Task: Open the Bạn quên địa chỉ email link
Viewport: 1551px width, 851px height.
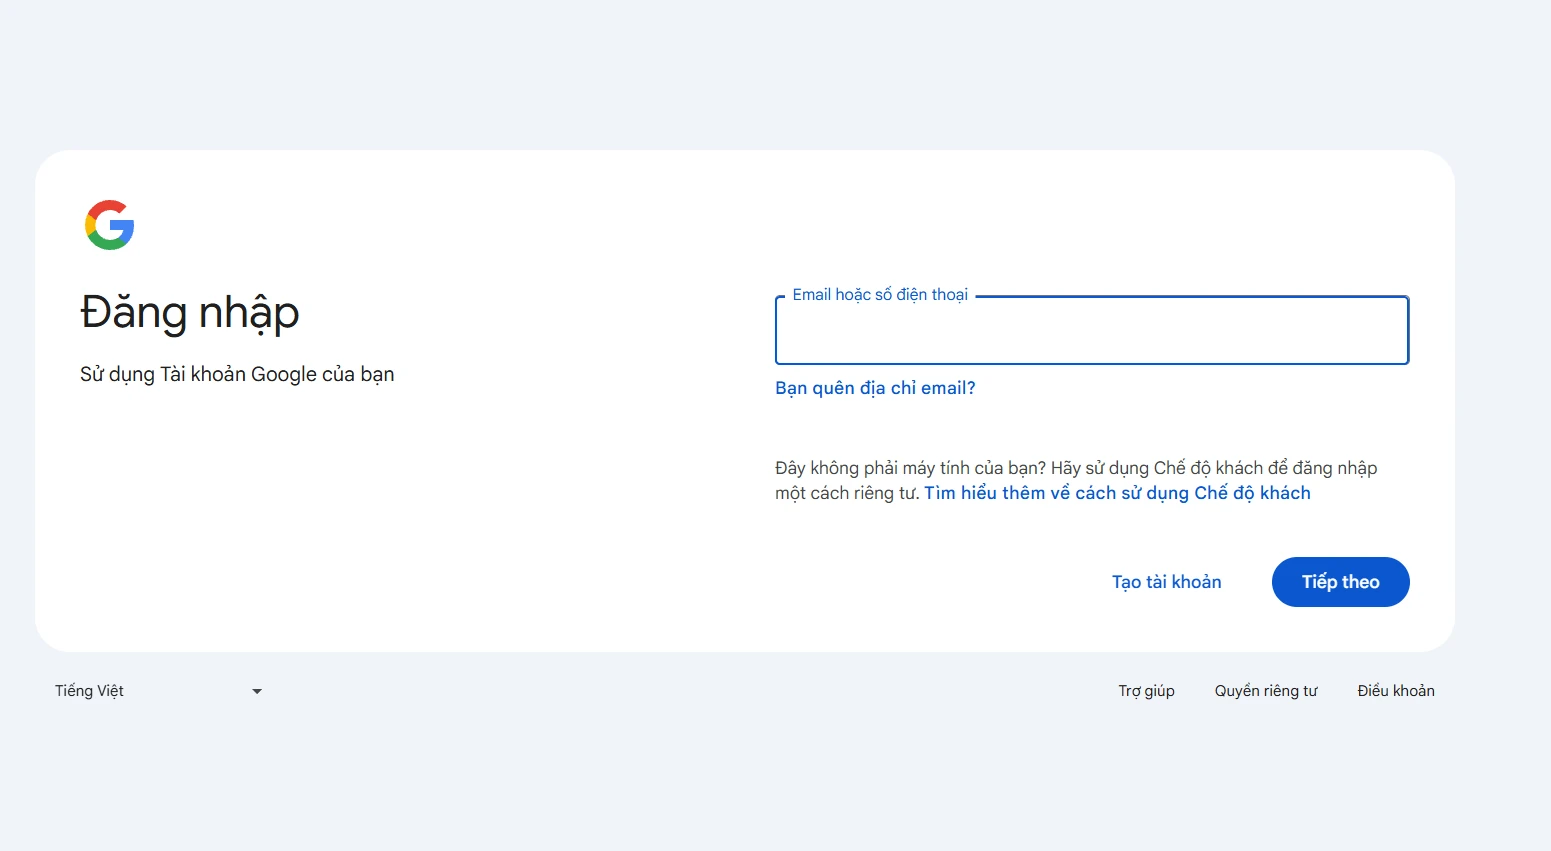Action: coord(875,388)
